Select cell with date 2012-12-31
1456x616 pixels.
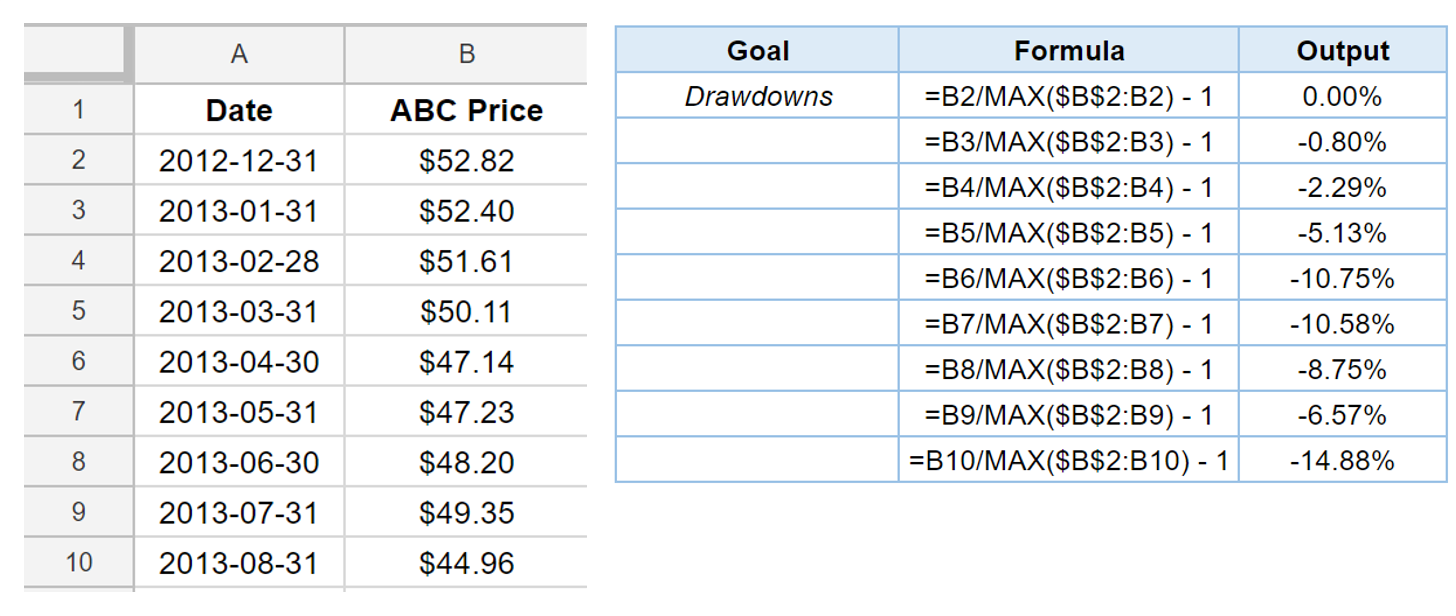[239, 160]
